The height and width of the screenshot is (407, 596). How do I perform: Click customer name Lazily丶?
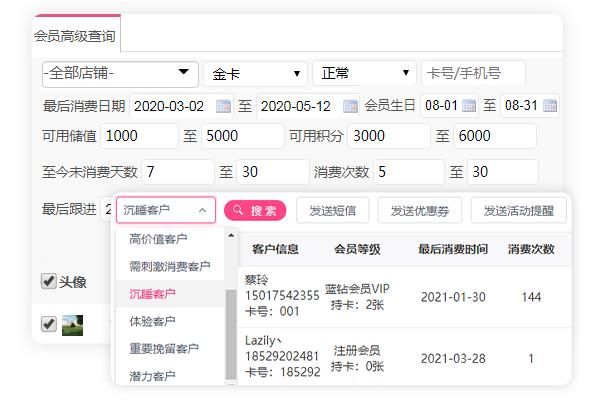pos(263,340)
